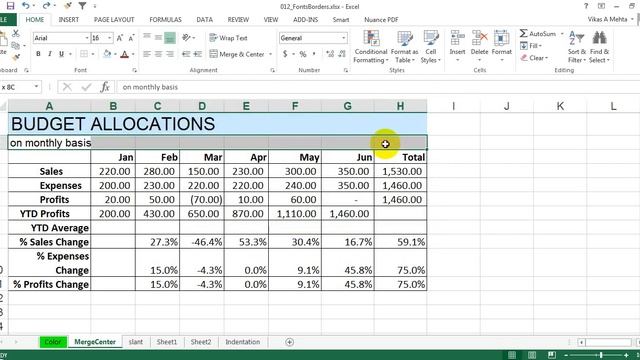The image size is (640, 360).
Task: Open the Find & Select menu
Action: click(x=599, y=47)
